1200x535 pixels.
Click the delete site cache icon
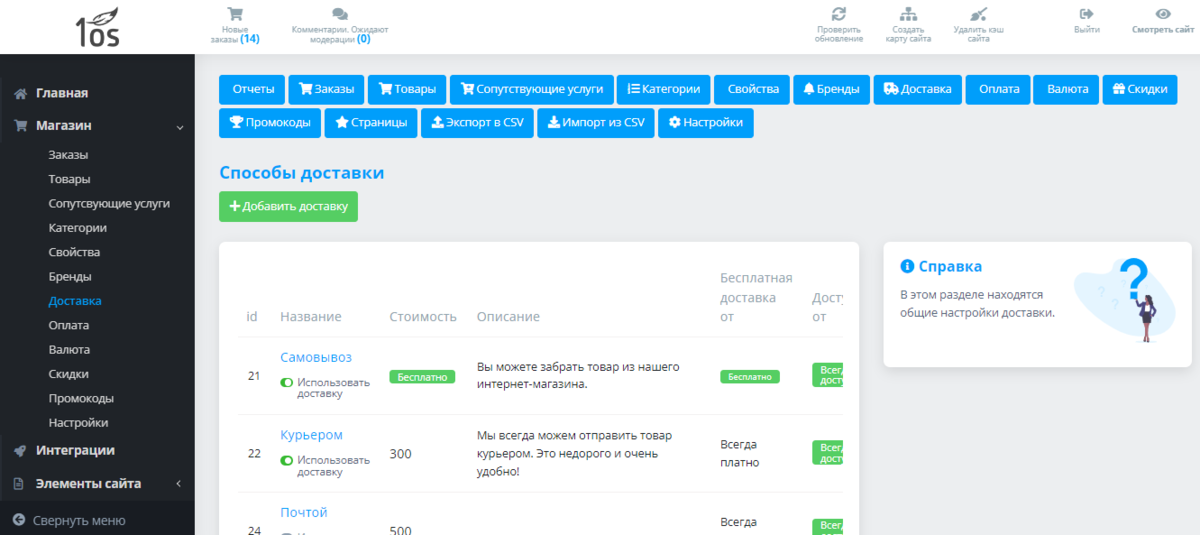[979, 15]
